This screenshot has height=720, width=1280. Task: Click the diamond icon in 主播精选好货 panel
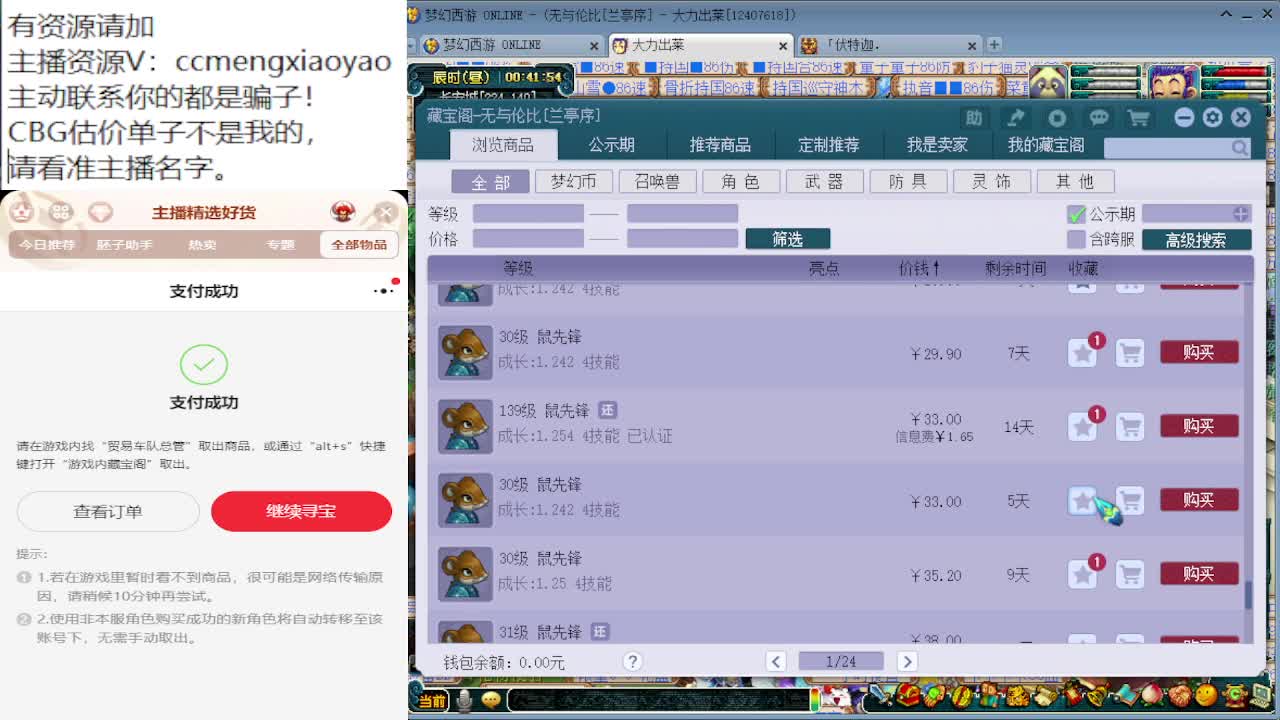tap(100, 212)
